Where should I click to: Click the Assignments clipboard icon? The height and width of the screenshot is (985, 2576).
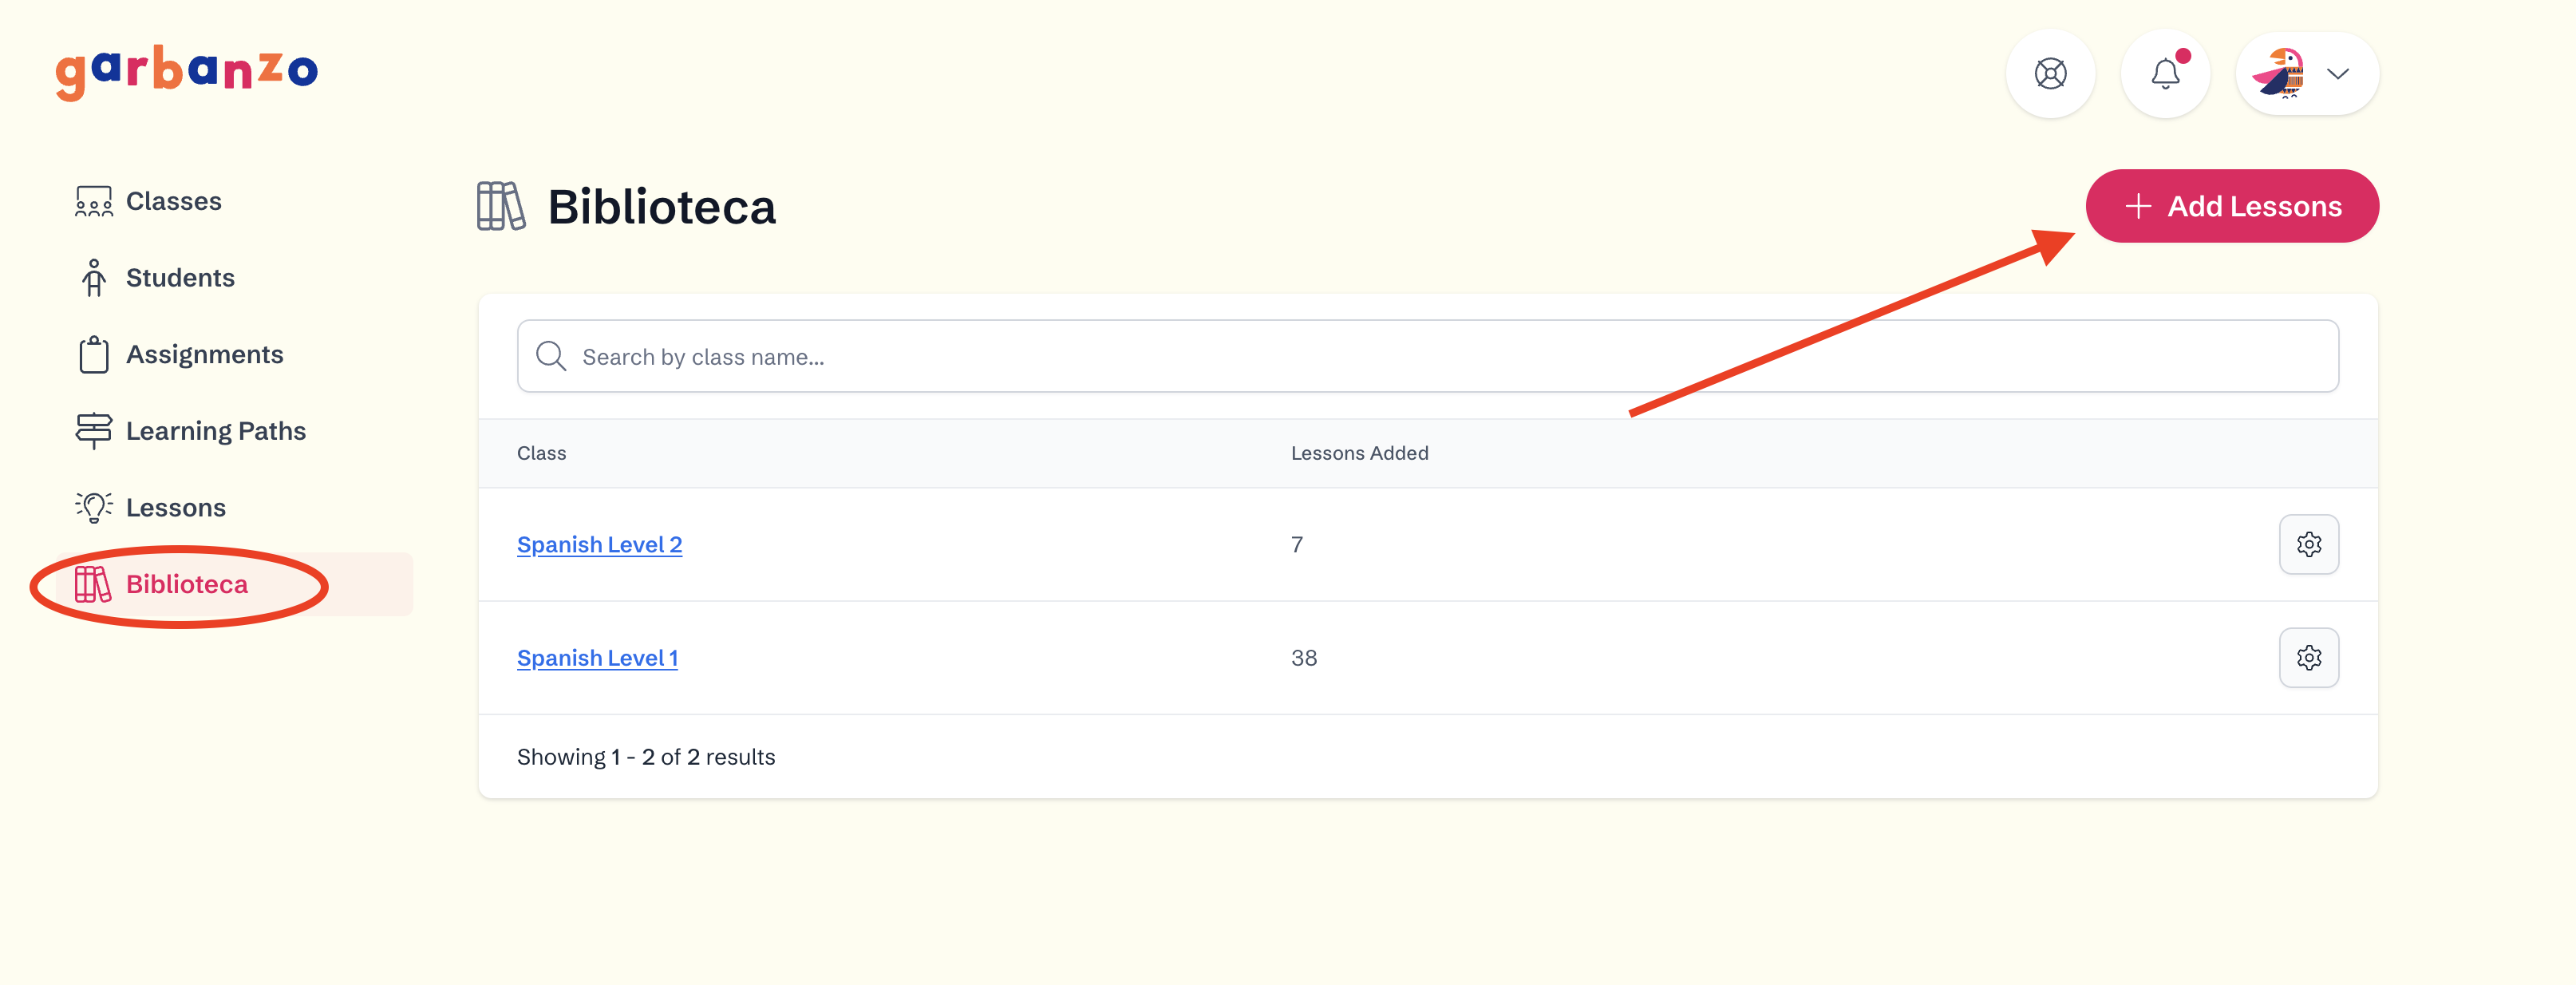pyautogui.click(x=94, y=355)
